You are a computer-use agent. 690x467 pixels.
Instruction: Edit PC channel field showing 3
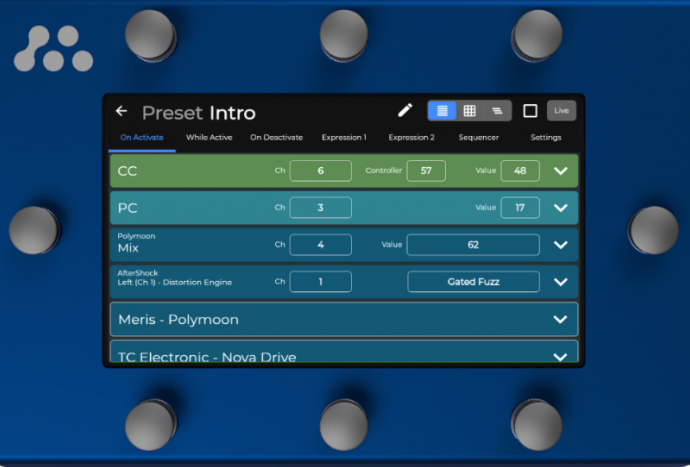[320, 208]
